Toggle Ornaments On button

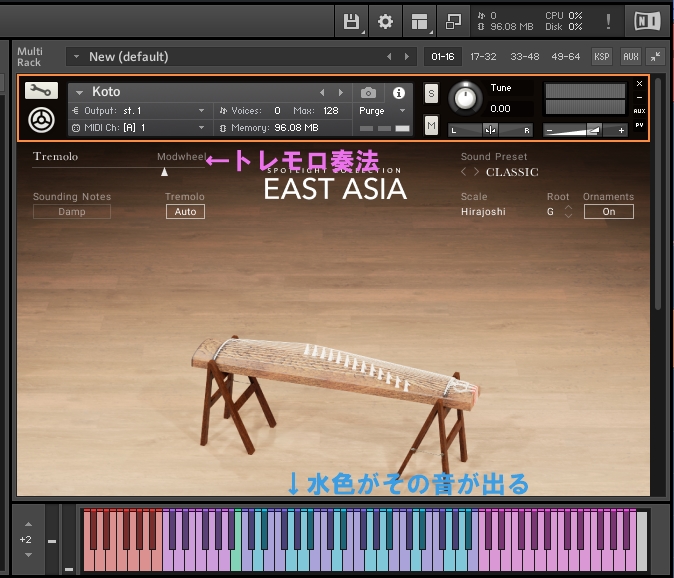608,211
